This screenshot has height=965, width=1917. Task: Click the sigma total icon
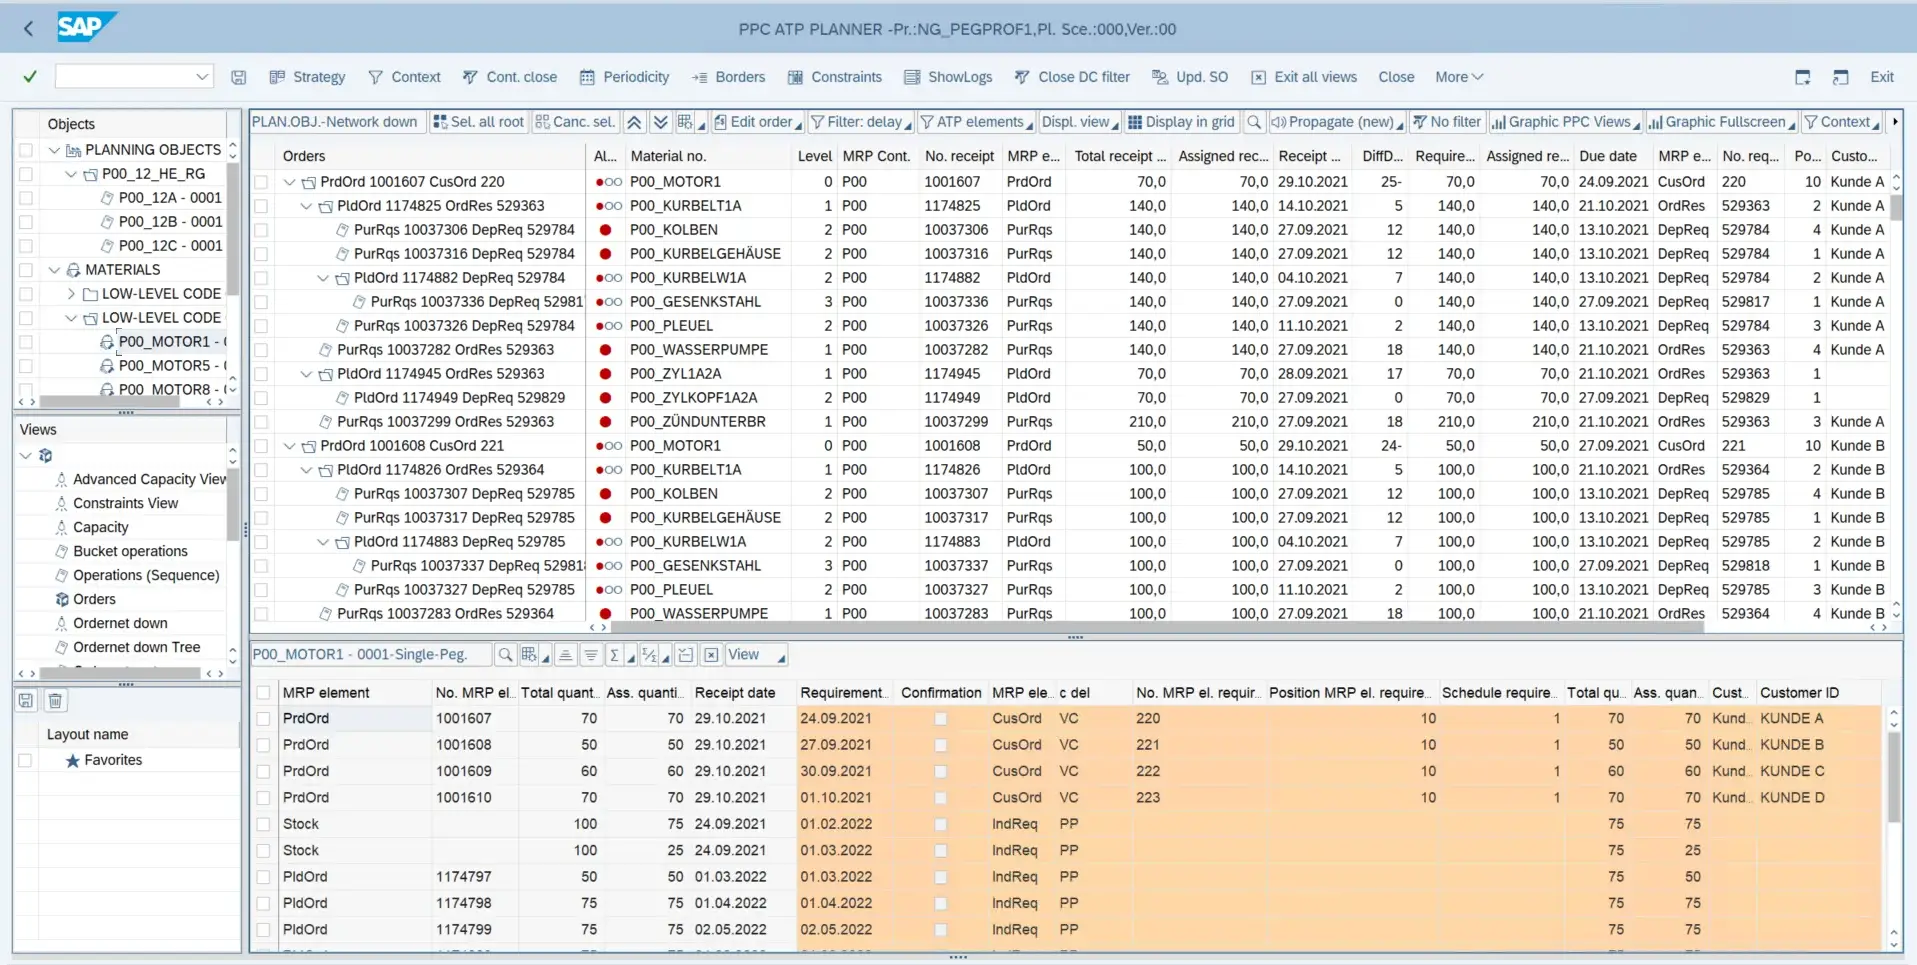click(x=614, y=655)
